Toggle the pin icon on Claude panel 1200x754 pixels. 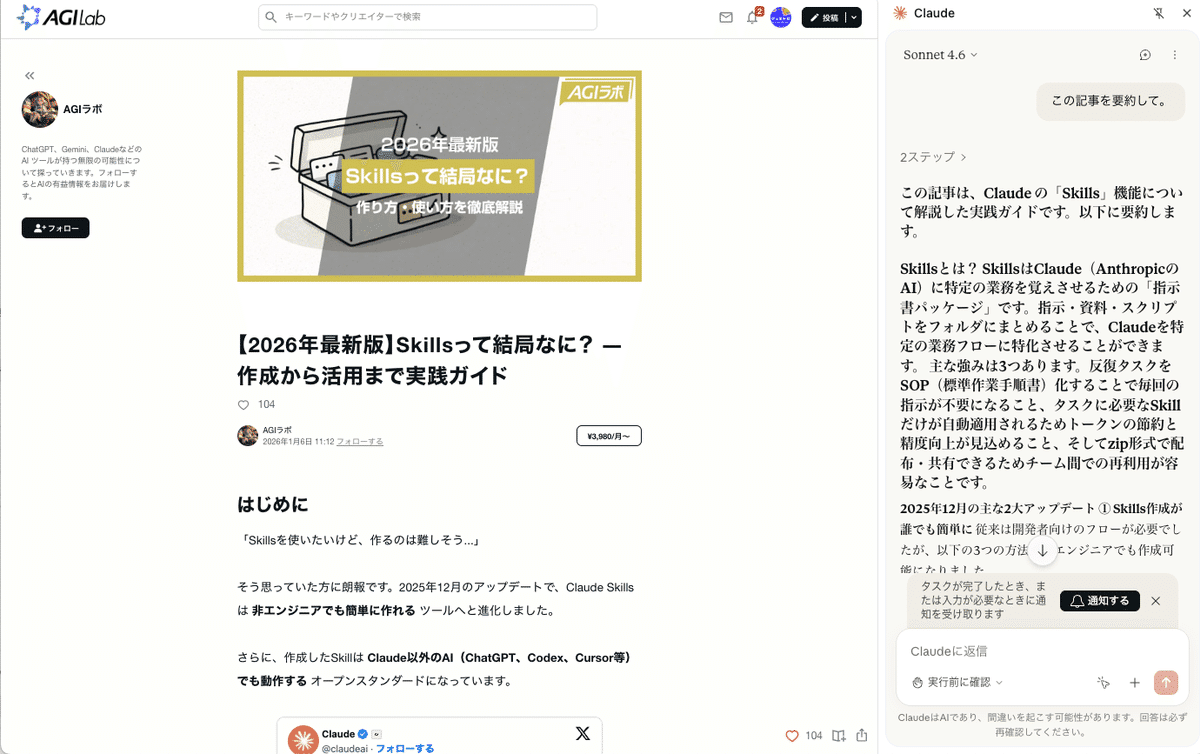(x=1159, y=13)
